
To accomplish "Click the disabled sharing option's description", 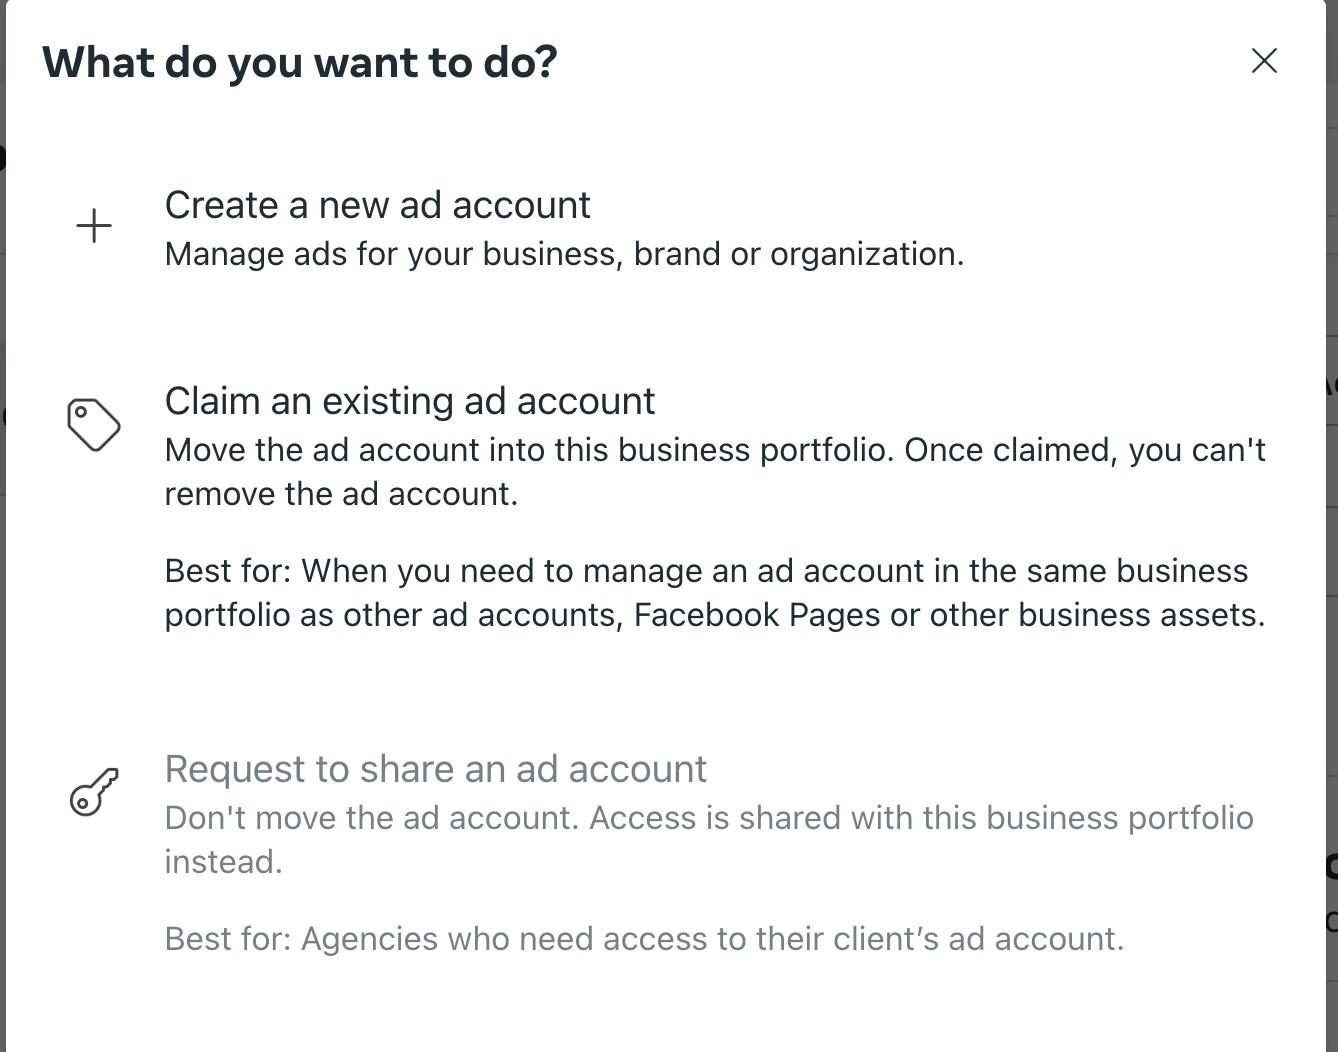I will point(708,839).
